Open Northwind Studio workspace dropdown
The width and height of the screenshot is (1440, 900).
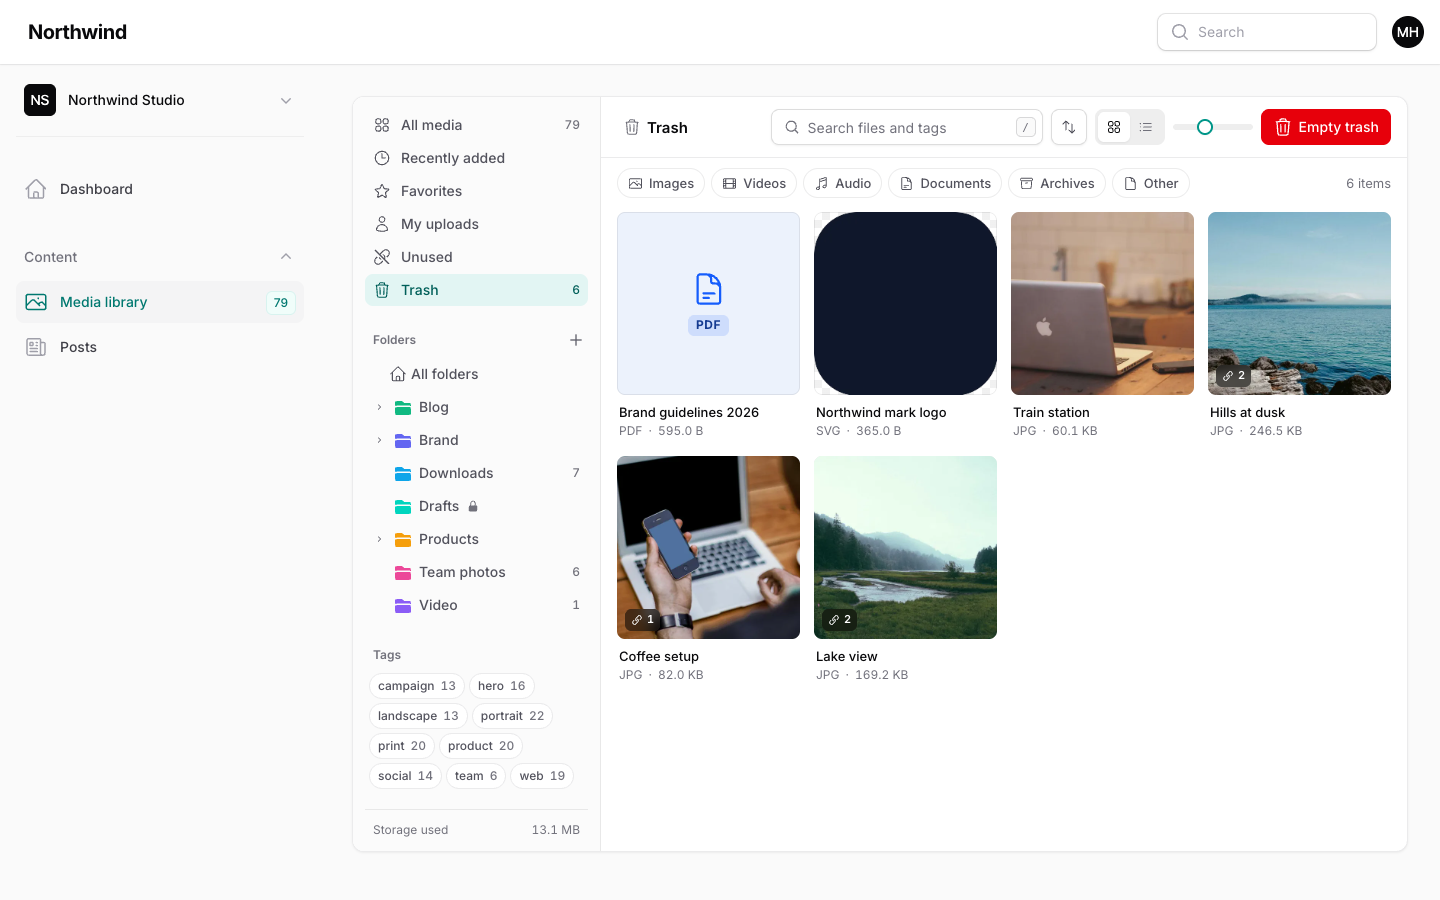coord(160,100)
